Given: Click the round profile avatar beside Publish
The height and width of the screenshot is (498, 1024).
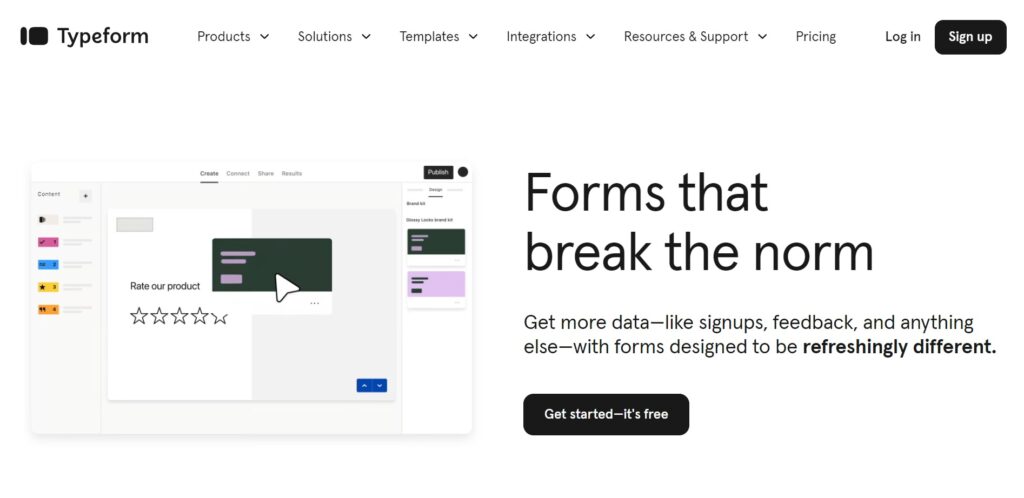Looking at the screenshot, I should point(463,172).
